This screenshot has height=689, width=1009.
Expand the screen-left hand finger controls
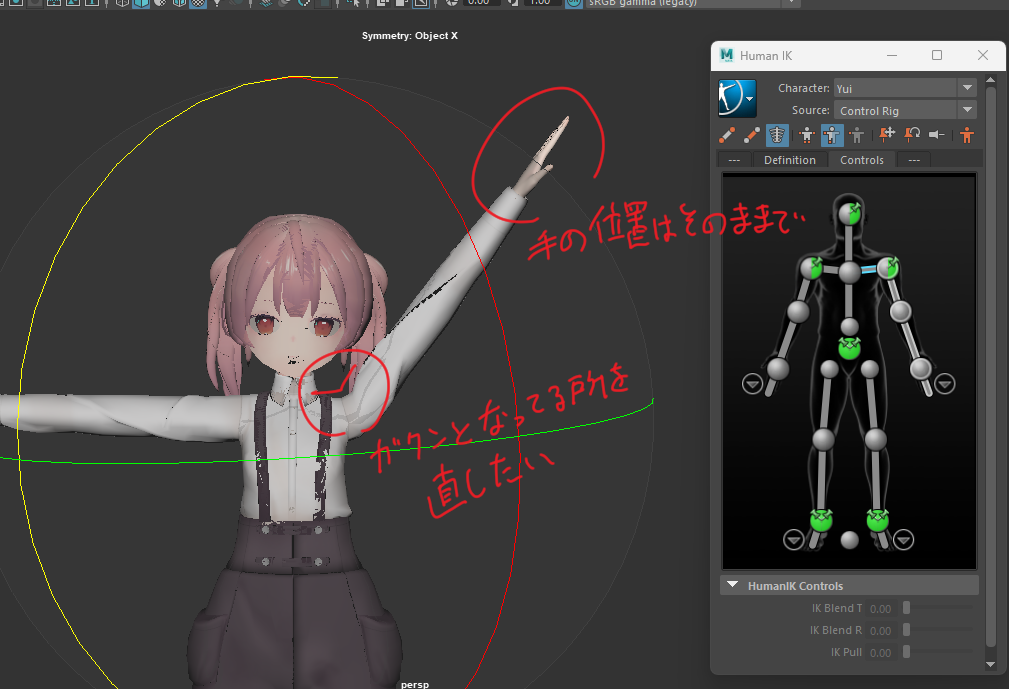coord(752,384)
